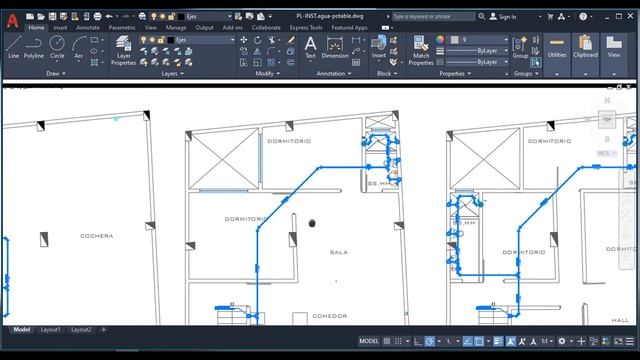Image resolution: width=640 pixels, height=360 pixels.
Task: Expand the Block panel
Action: tap(387, 73)
